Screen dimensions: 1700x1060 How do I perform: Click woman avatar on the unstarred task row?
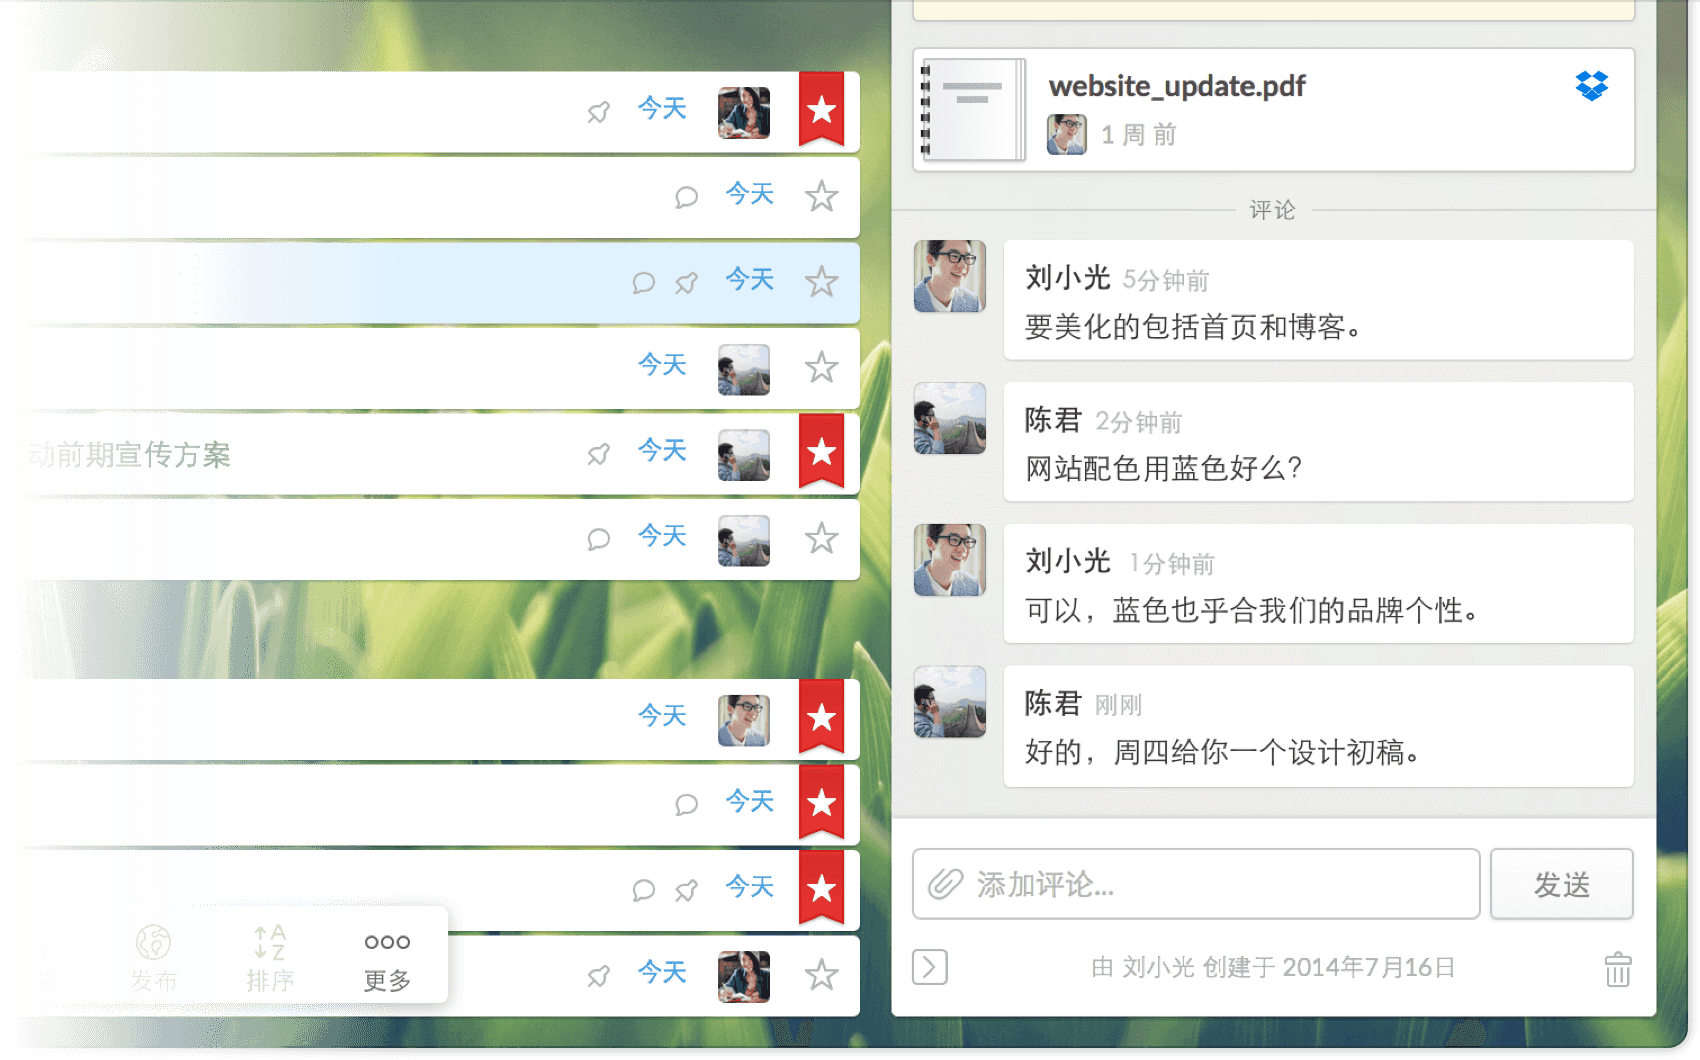[744, 976]
